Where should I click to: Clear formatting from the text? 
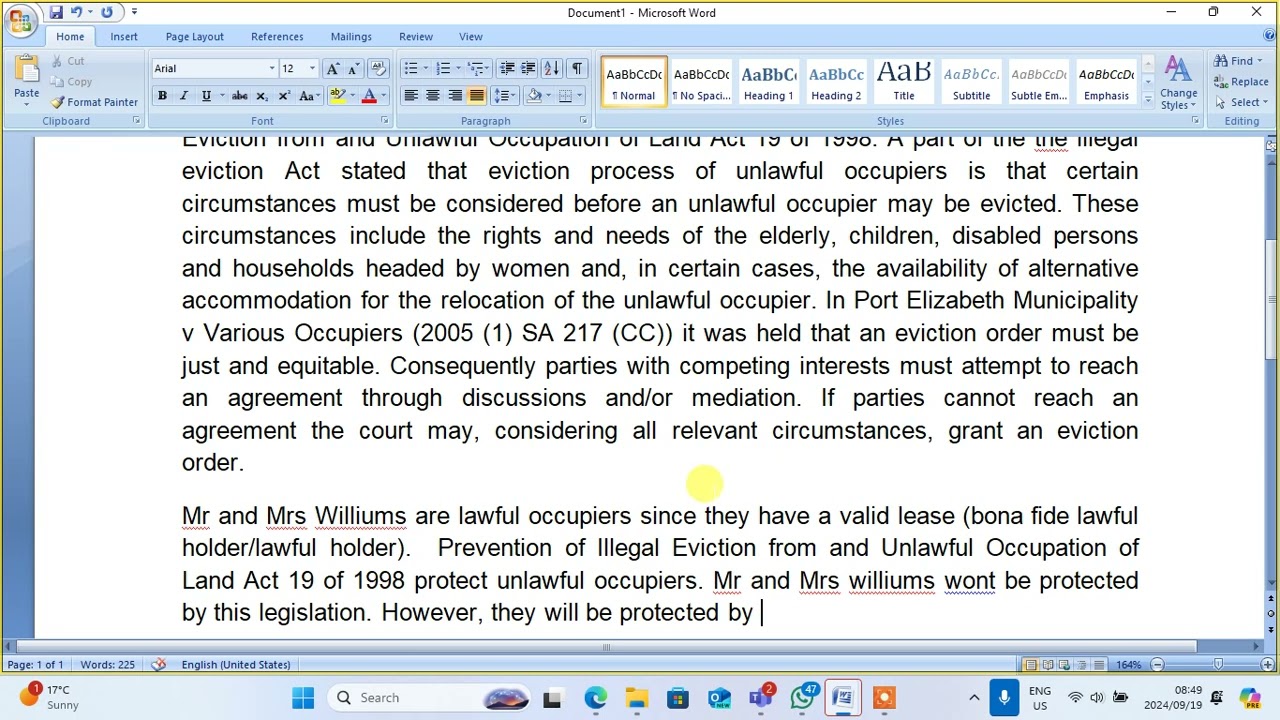click(378, 68)
